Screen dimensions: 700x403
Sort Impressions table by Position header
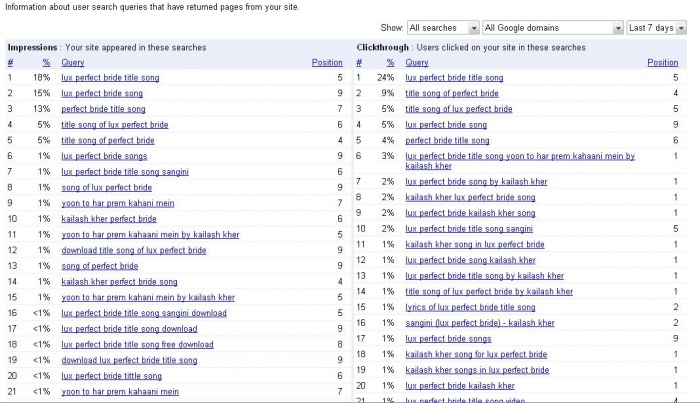point(327,62)
